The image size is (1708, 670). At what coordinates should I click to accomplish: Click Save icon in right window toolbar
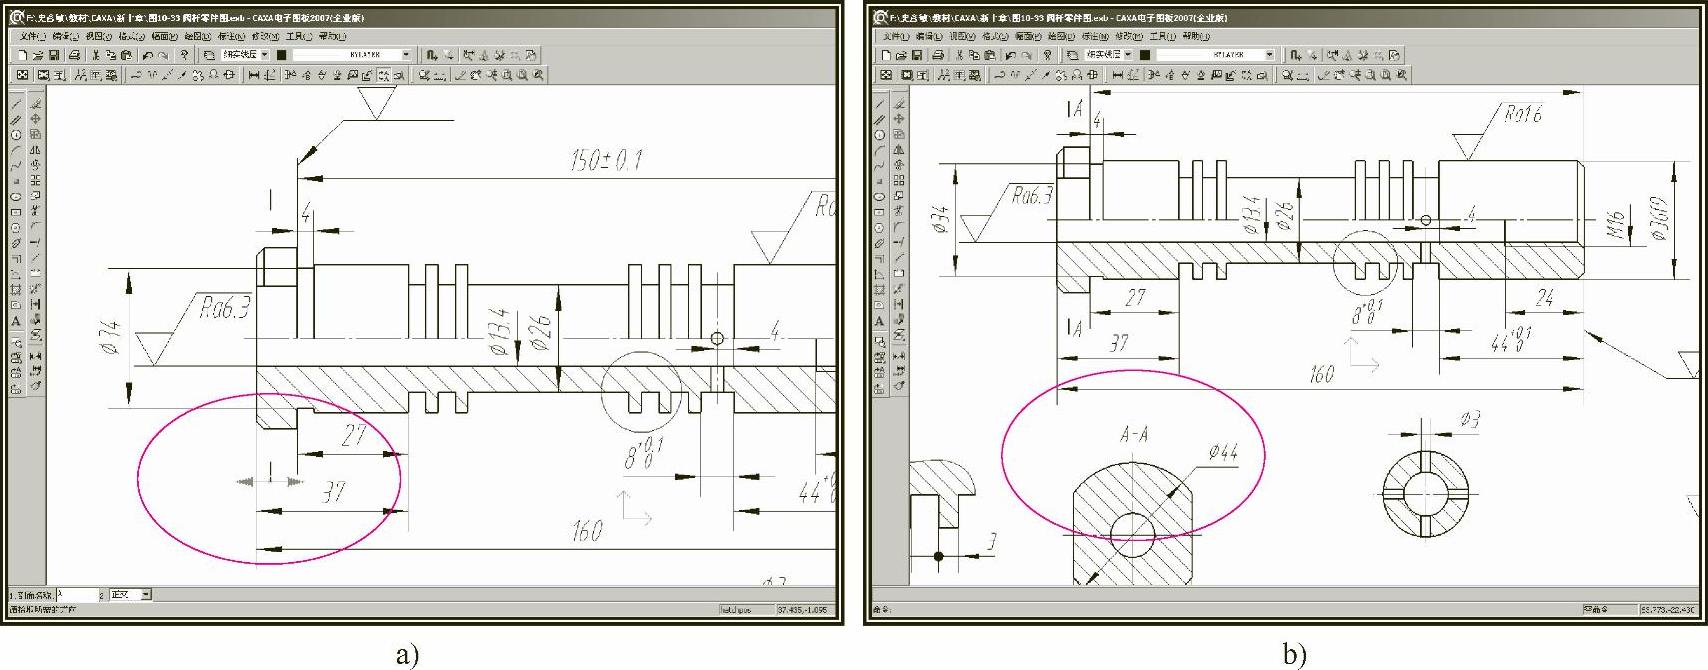916,55
